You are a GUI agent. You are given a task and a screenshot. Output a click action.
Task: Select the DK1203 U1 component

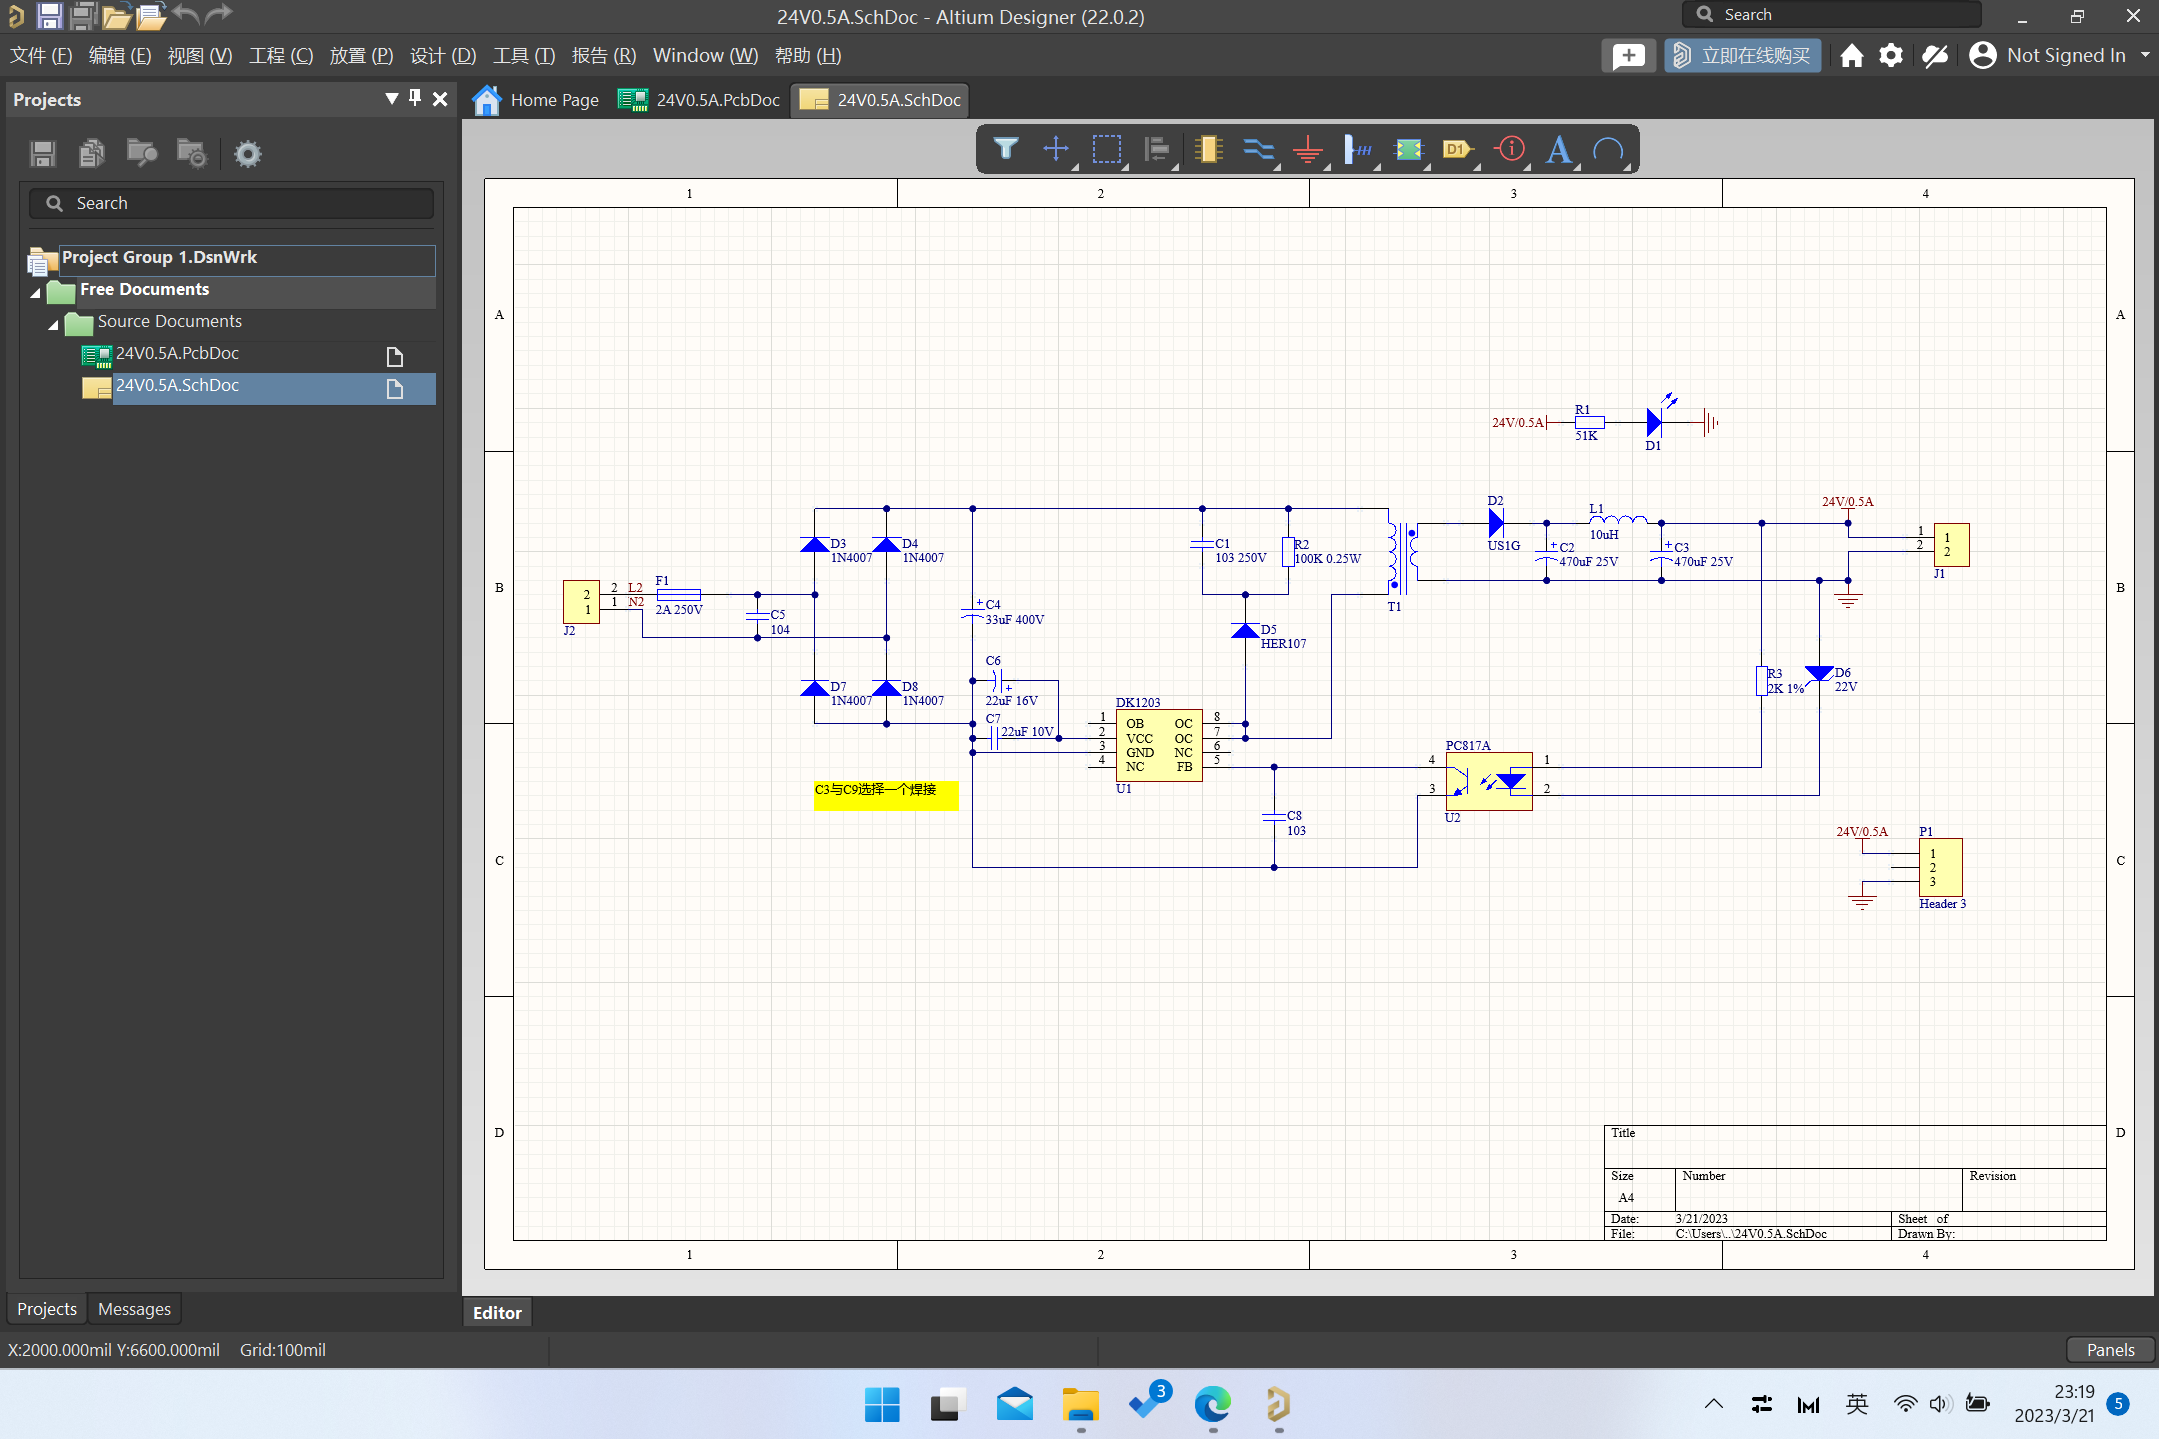coord(1159,745)
